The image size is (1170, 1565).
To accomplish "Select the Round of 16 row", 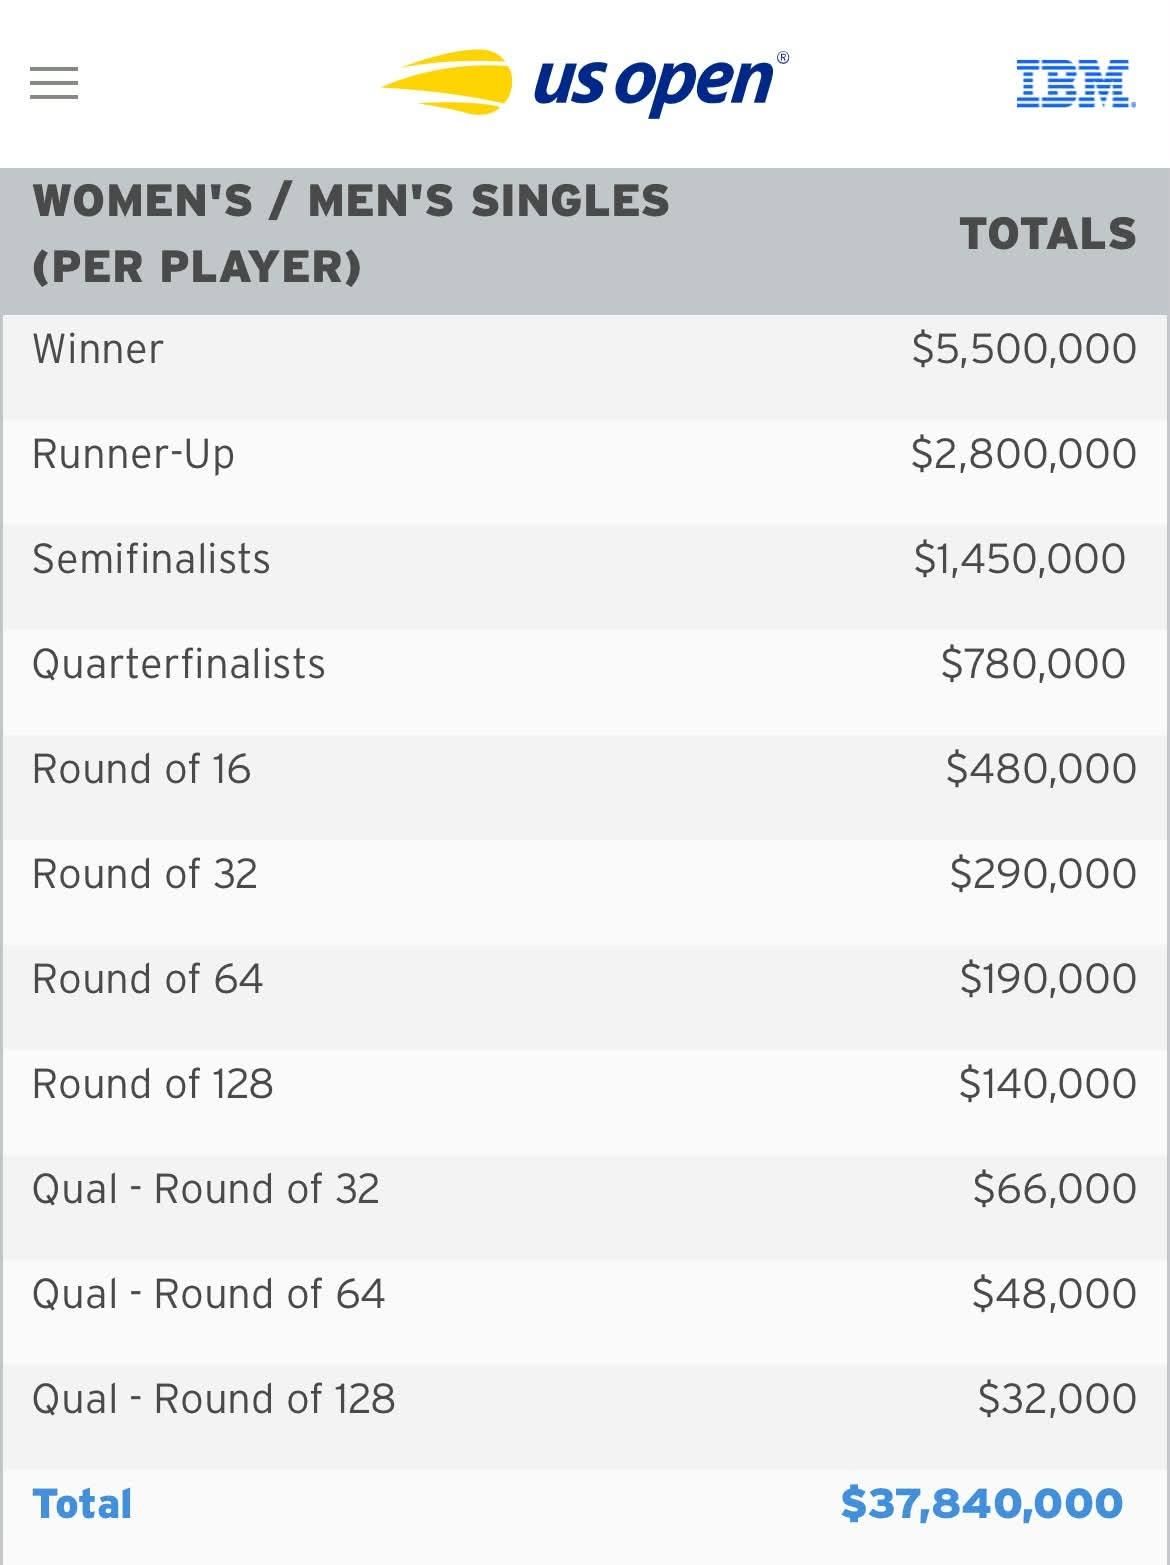I will coord(585,769).
